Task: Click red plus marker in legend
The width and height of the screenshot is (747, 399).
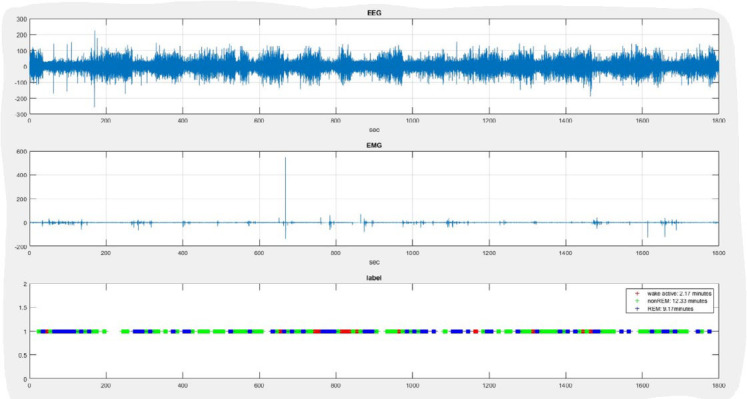Action: [637, 293]
